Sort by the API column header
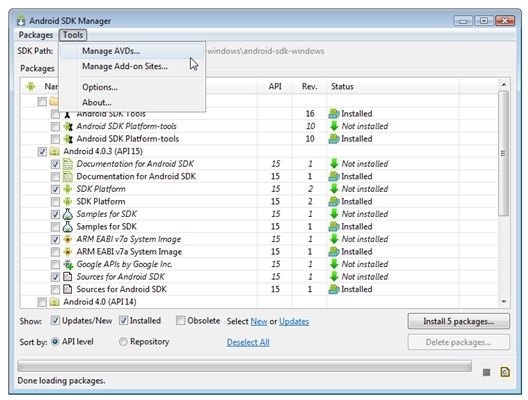 (275, 87)
